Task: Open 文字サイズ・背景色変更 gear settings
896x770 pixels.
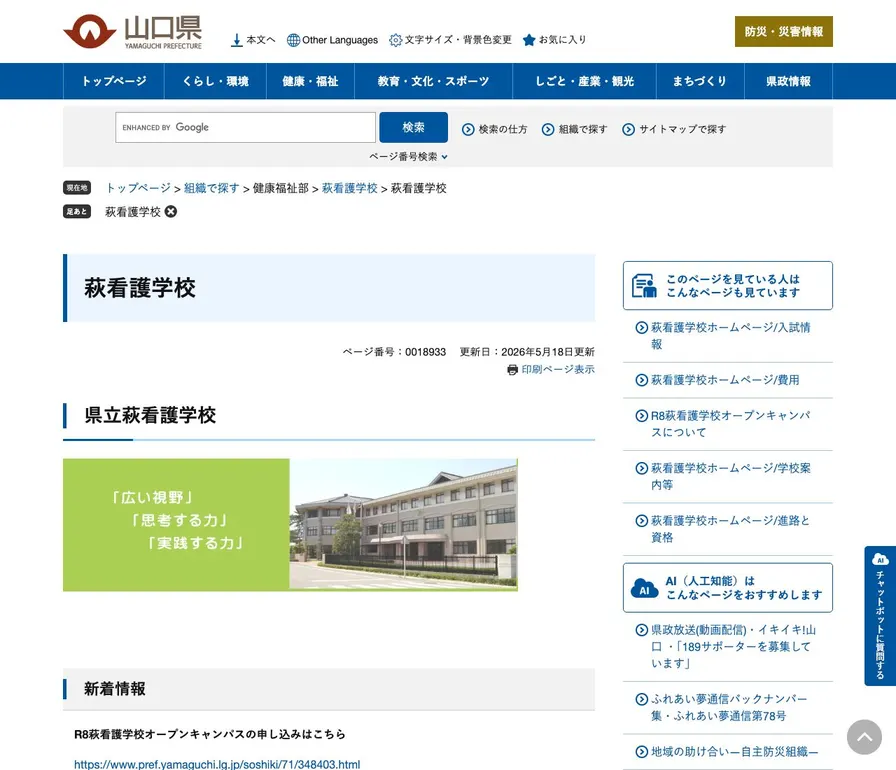Action: [450, 40]
